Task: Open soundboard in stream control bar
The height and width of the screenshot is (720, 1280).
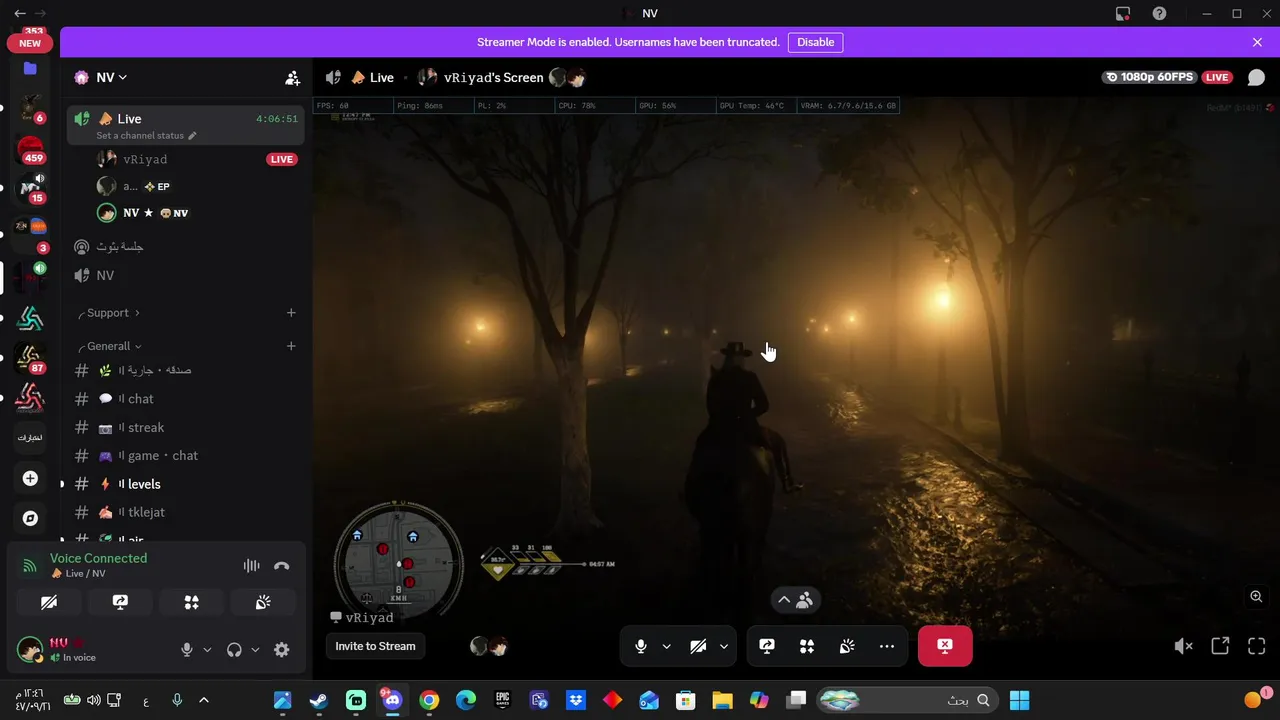Action: (847, 646)
